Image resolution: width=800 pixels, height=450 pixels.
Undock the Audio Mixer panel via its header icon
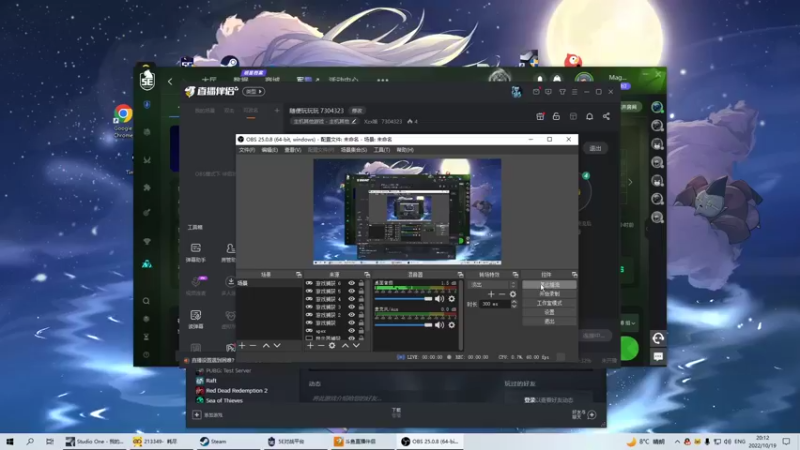click(x=460, y=274)
